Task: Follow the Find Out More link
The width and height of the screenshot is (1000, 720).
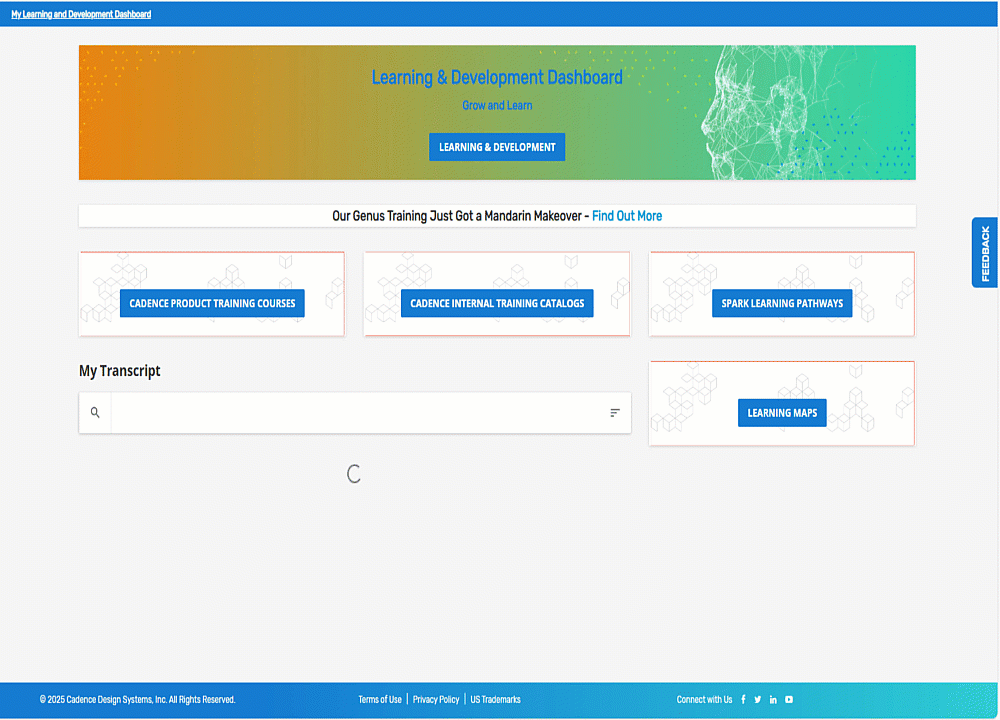Action: click(627, 216)
